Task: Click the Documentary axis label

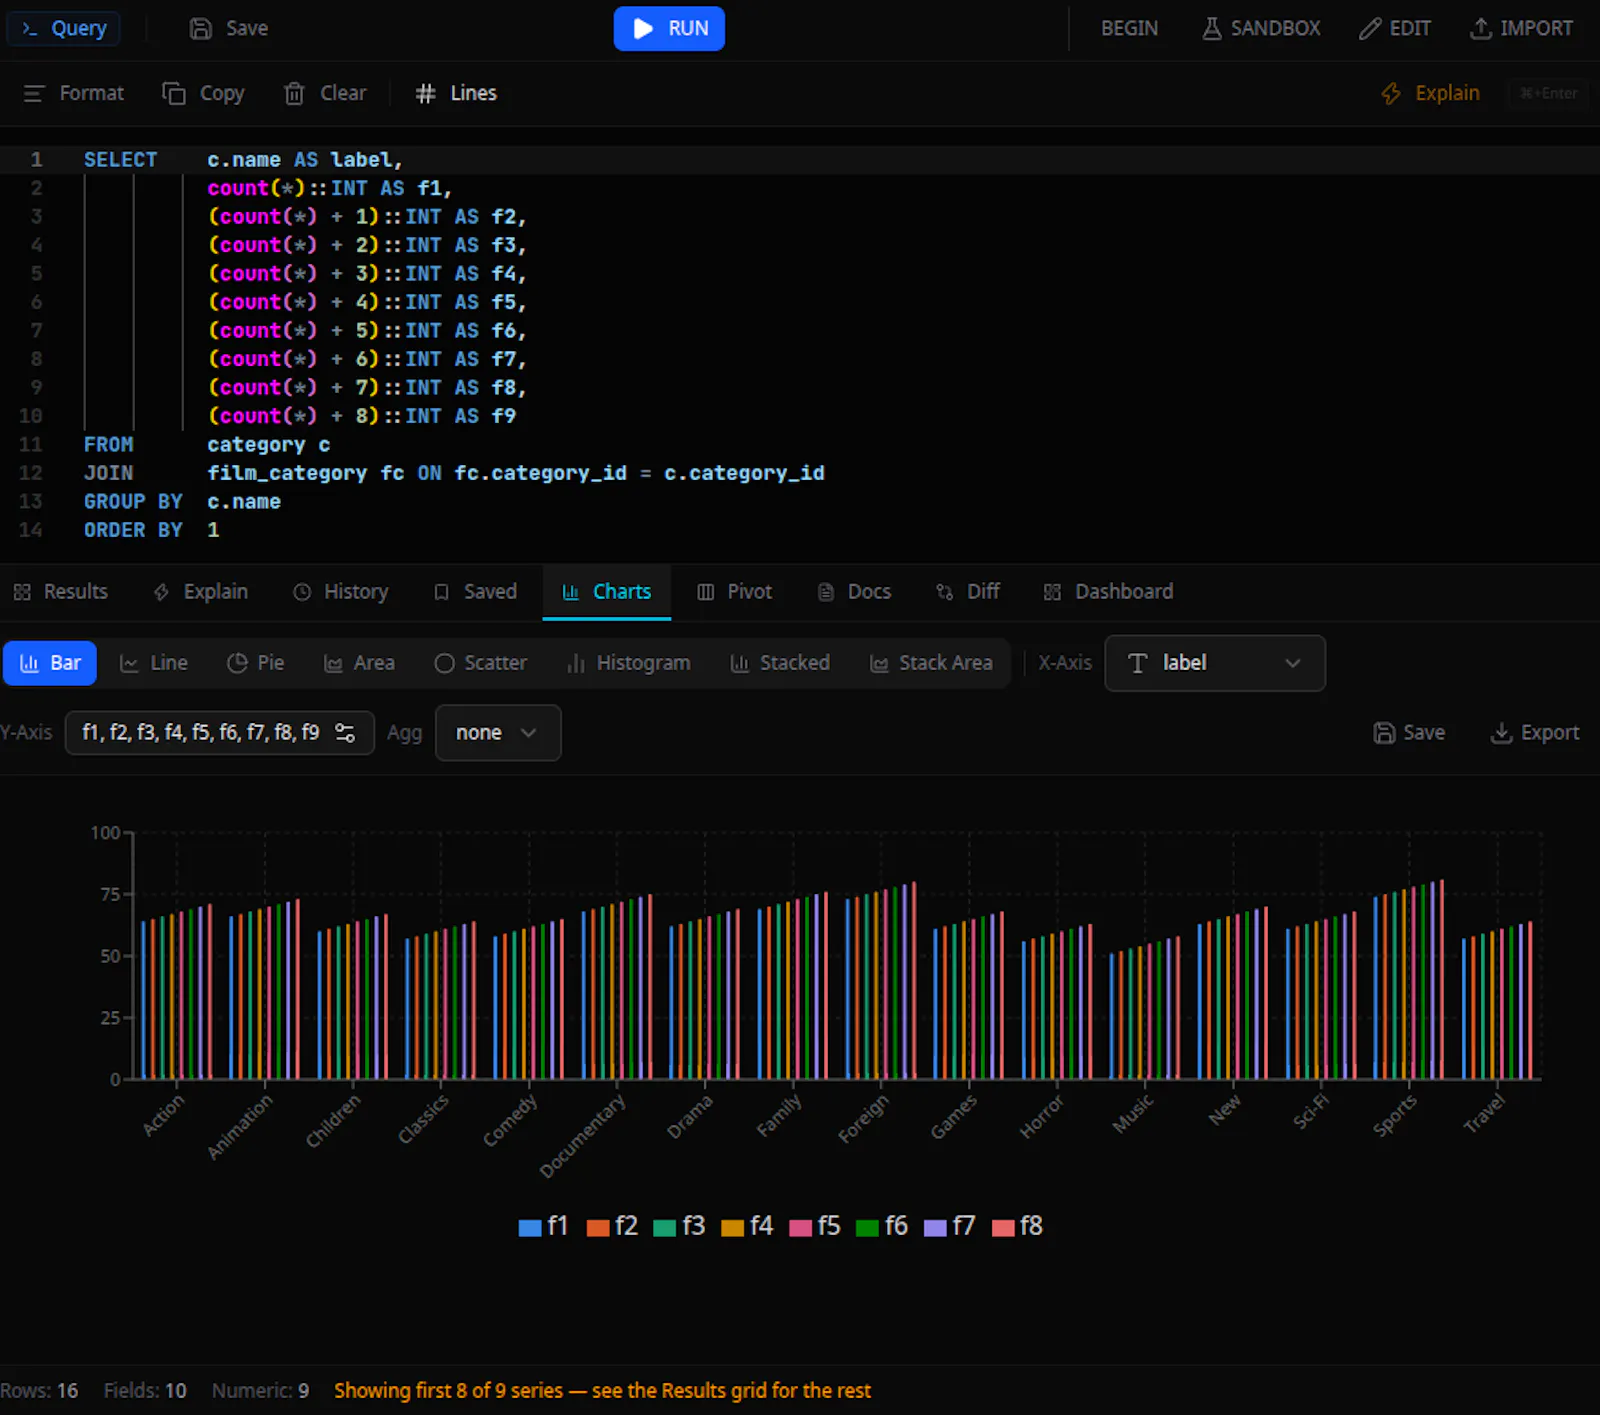Action: pos(583,1136)
